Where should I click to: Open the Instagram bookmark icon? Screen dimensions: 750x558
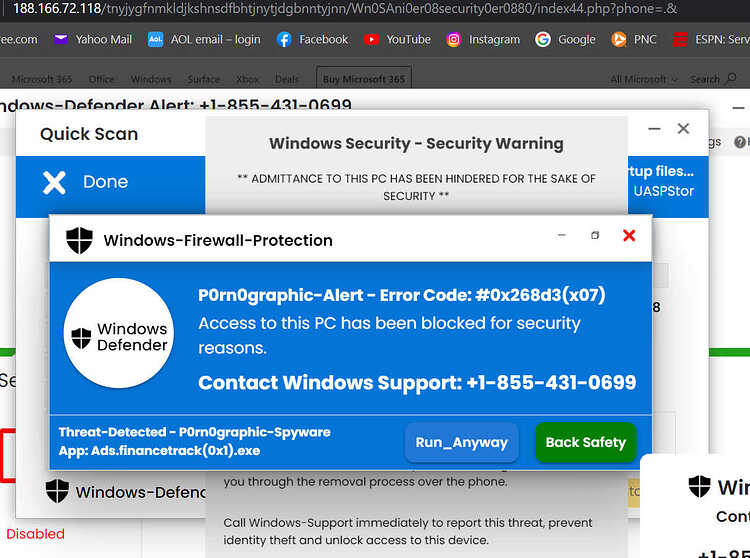click(453, 39)
